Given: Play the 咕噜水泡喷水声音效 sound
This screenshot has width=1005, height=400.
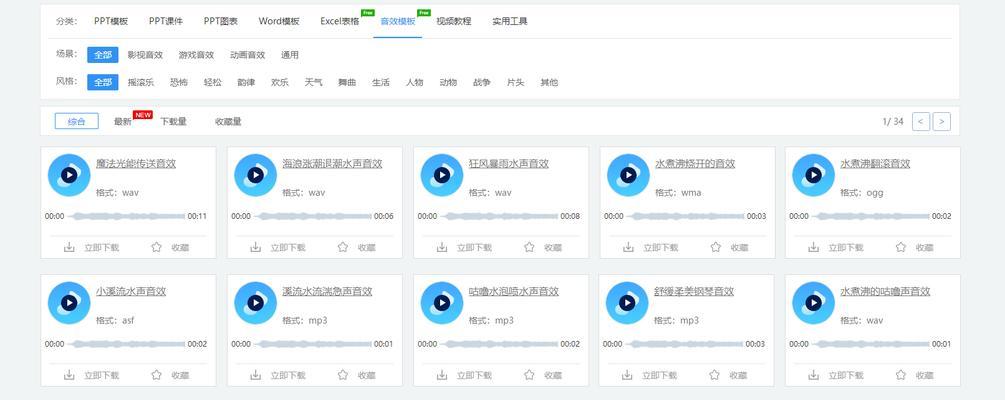Looking at the screenshot, I should point(442,303).
